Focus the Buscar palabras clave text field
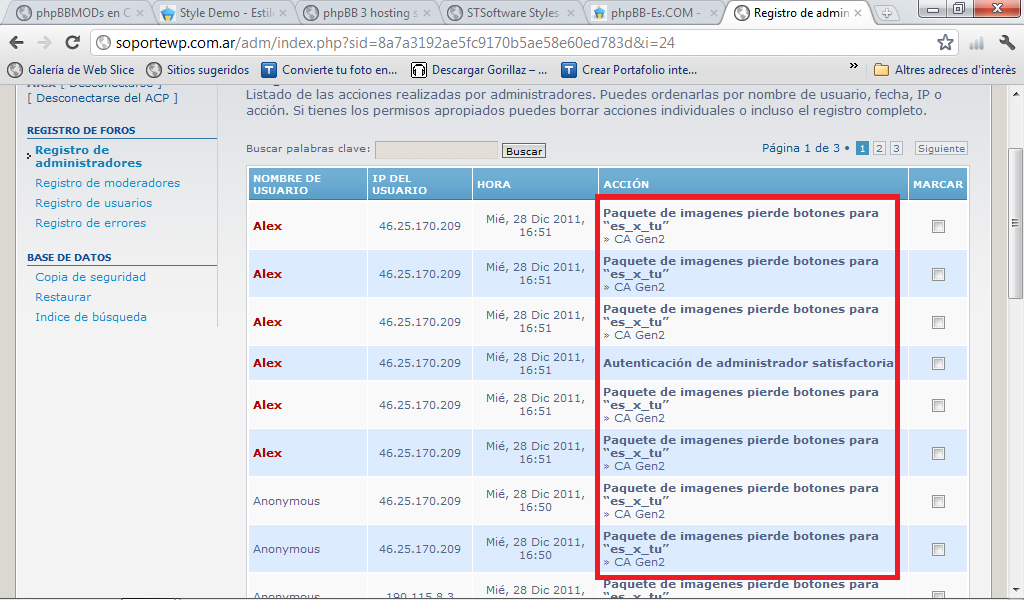Viewport: 1024px width, 600px height. (x=436, y=150)
